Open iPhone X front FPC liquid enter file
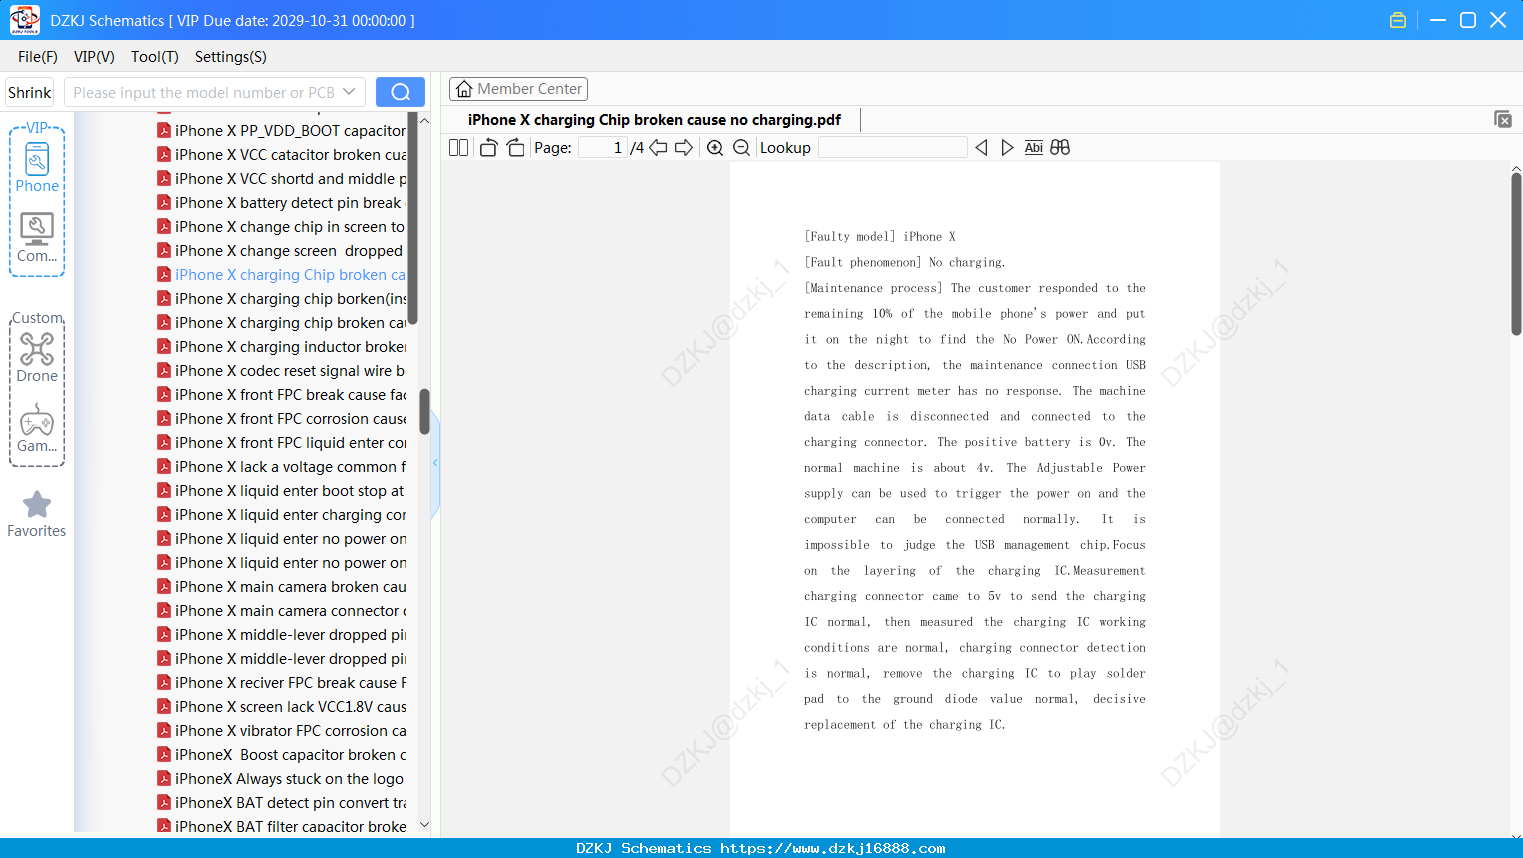The image size is (1523, 858). (281, 443)
